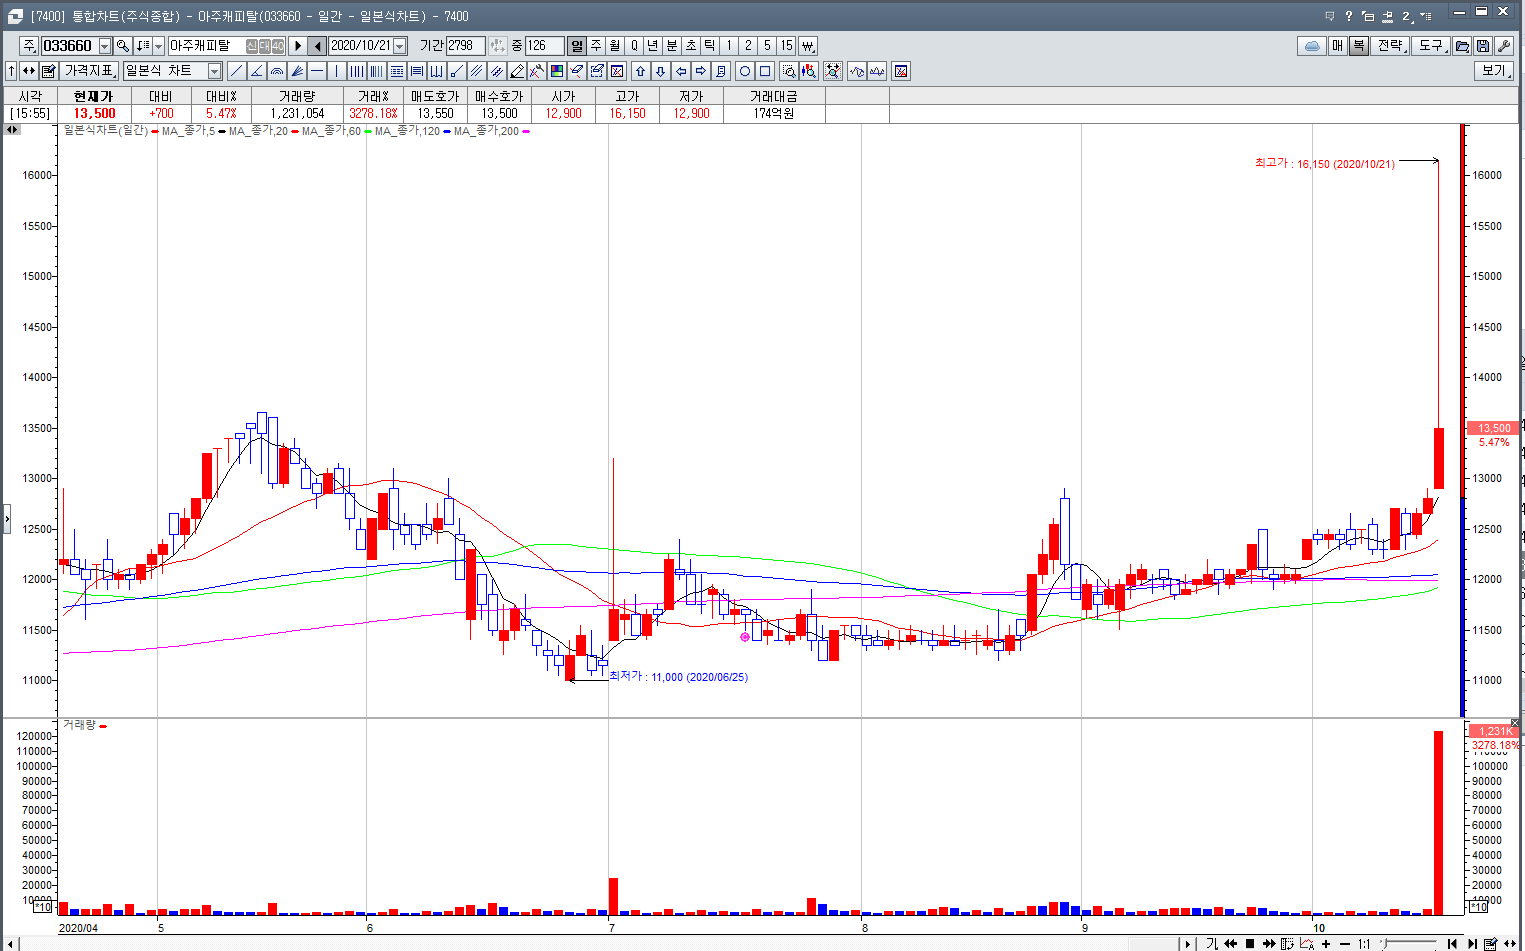This screenshot has height=951, width=1525.
Task: Click the help question mark icon
Action: point(1349,16)
